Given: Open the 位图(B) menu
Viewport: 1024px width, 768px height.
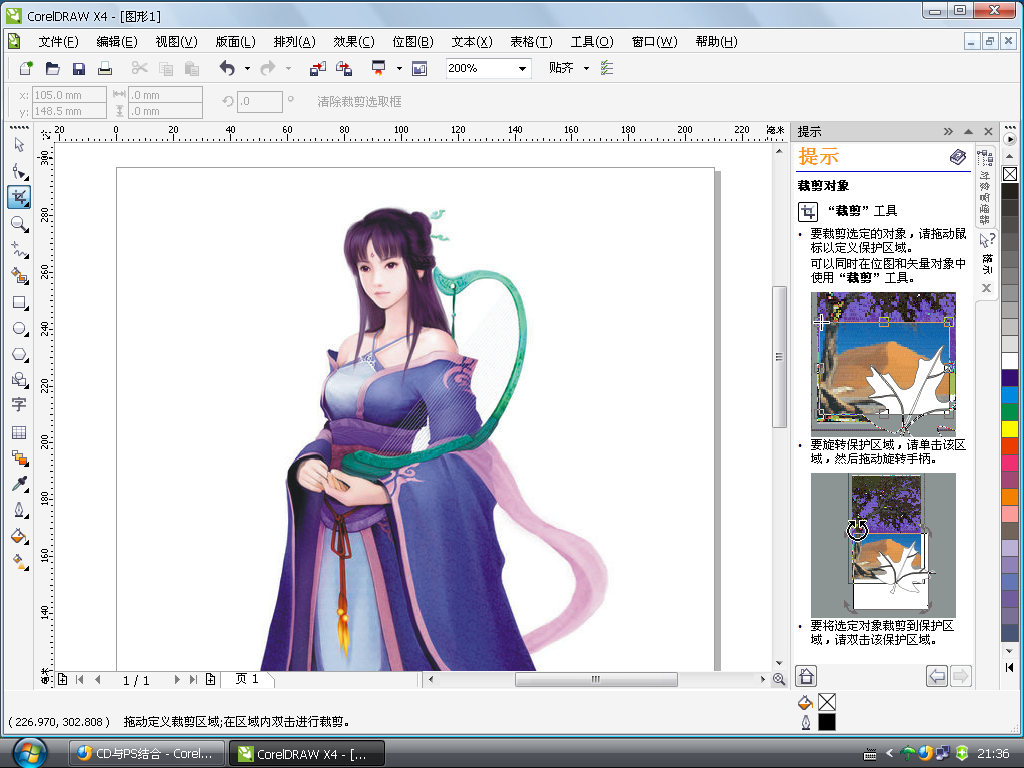Looking at the screenshot, I should pyautogui.click(x=412, y=42).
